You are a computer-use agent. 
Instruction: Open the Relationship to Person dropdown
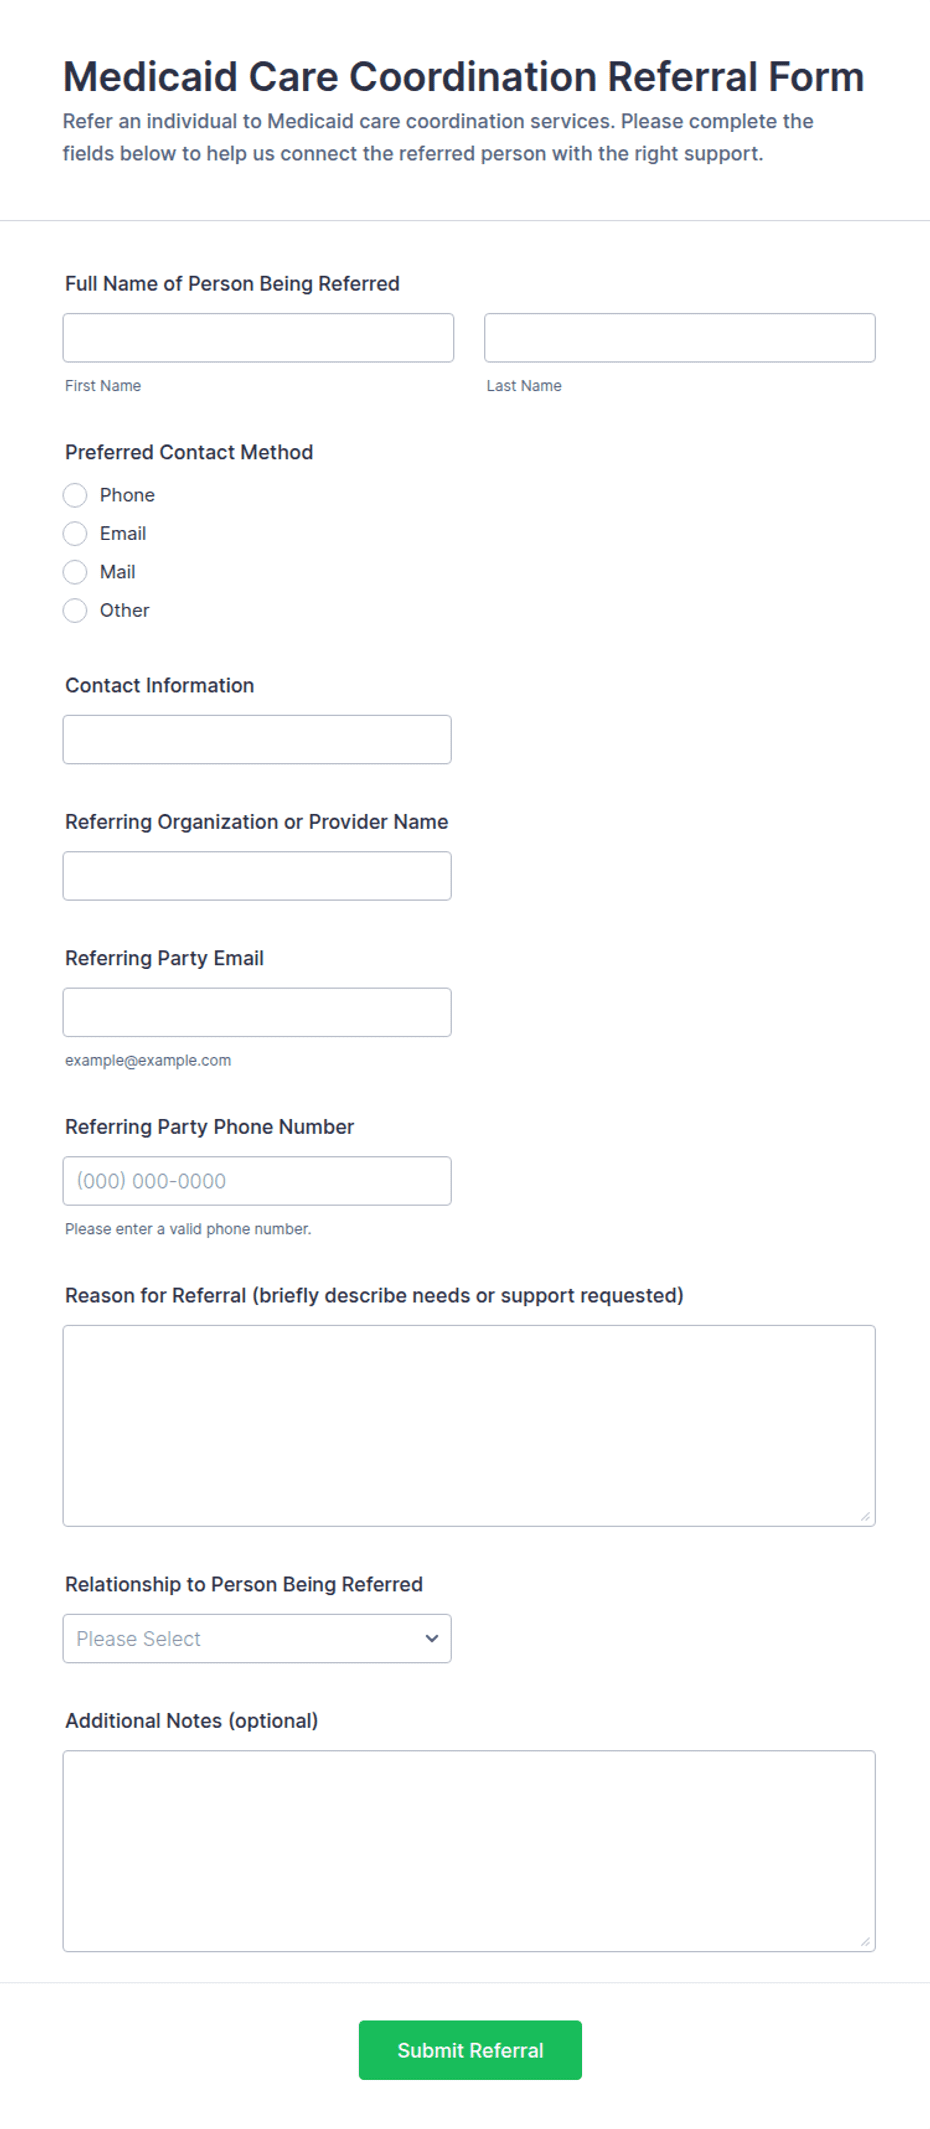click(257, 1639)
